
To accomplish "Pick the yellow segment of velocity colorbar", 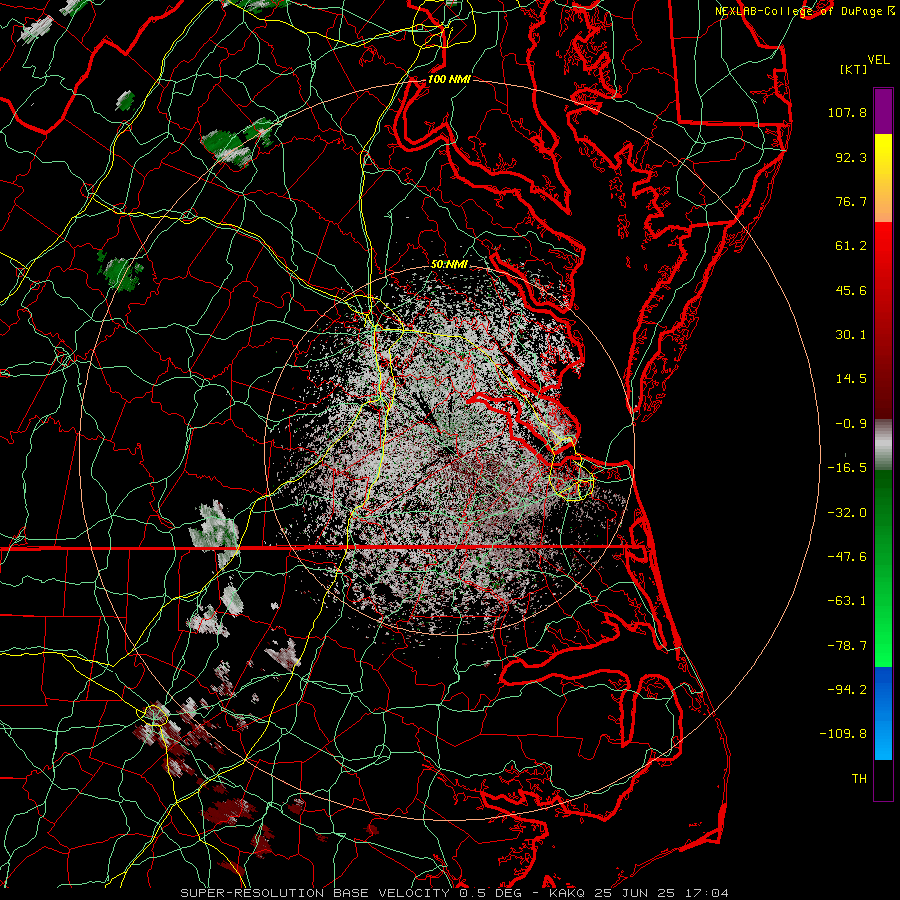I will (883, 178).
